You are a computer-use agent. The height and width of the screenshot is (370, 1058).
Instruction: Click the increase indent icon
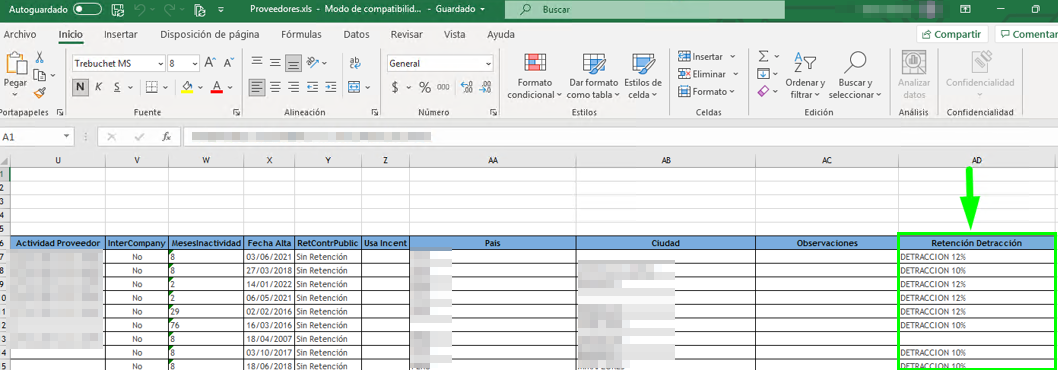click(330, 87)
